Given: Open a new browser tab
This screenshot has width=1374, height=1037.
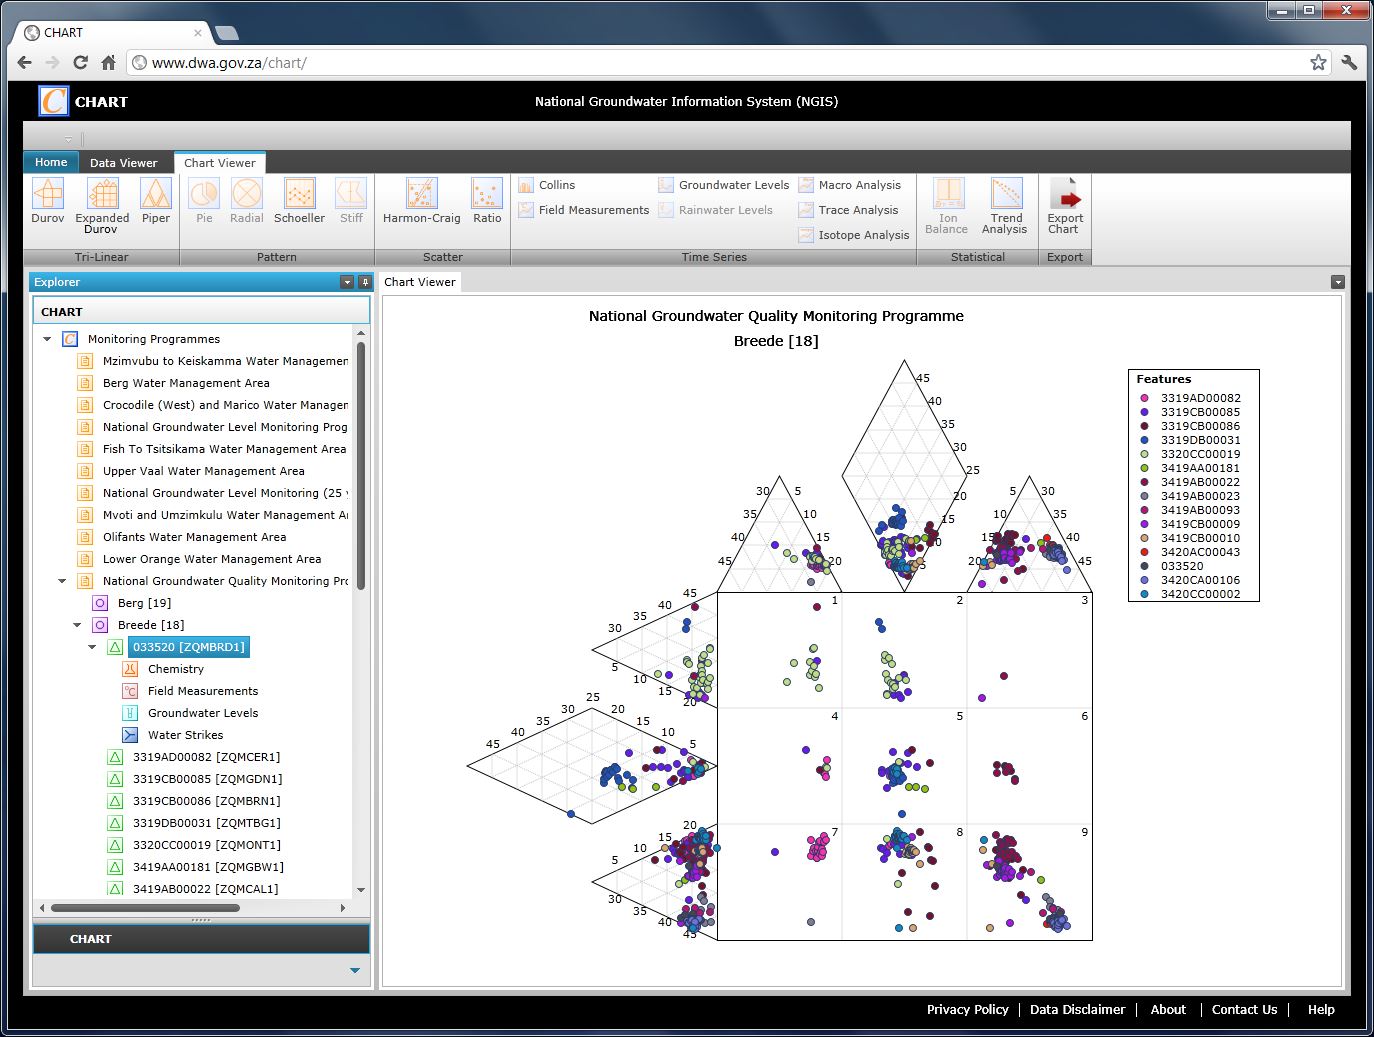Looking at the screenshot, I should [x=227, y=33].
